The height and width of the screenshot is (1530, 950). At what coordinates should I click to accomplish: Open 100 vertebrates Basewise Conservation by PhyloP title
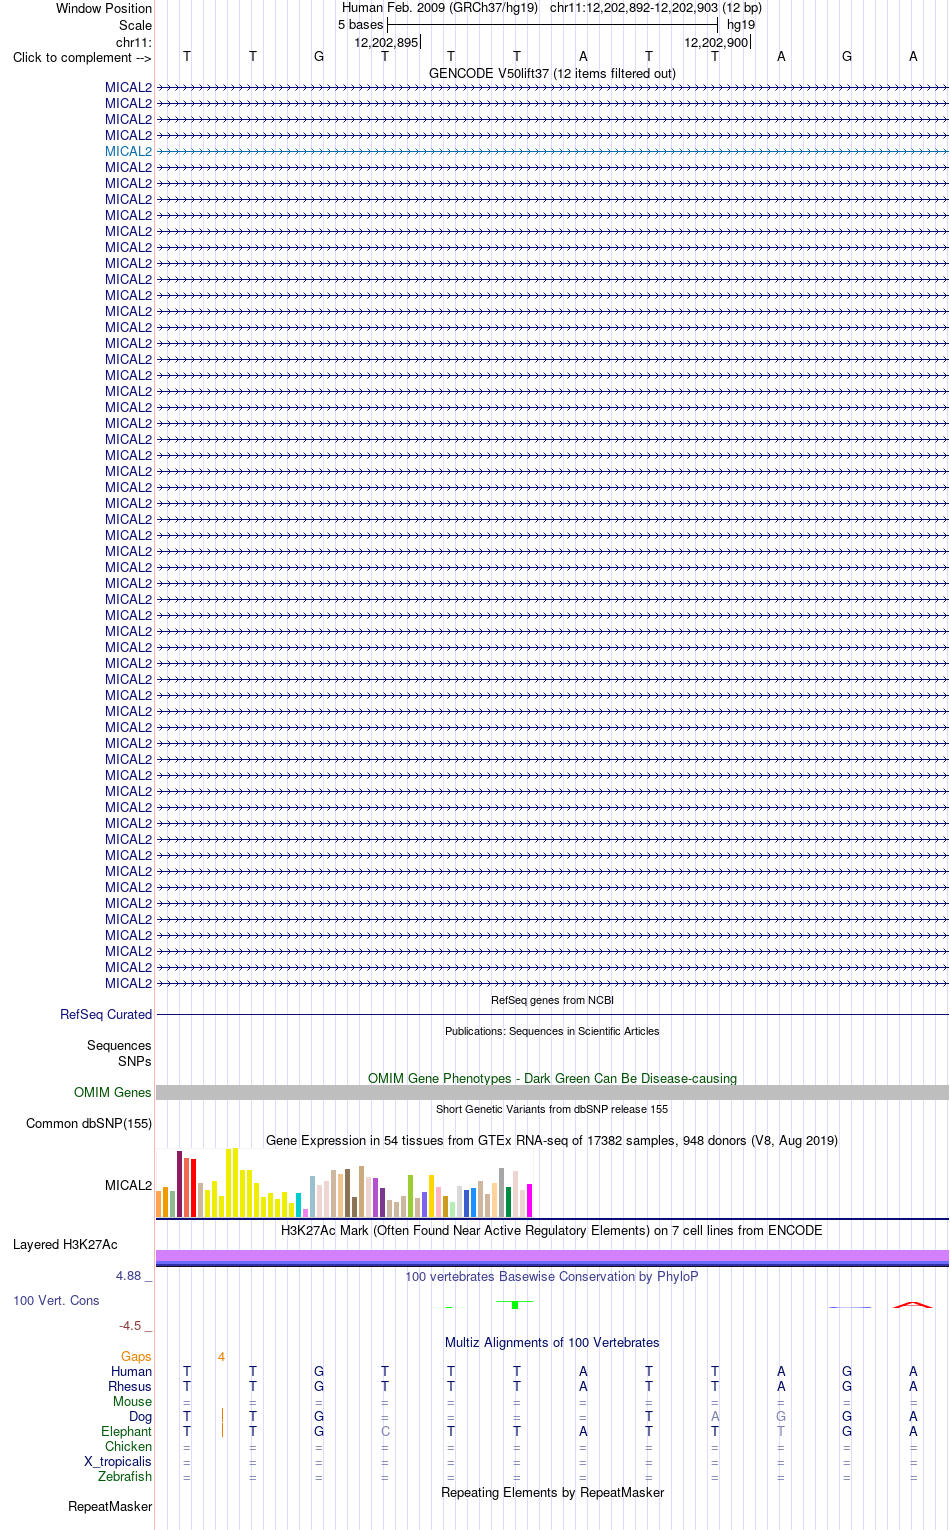point(552,1276)
